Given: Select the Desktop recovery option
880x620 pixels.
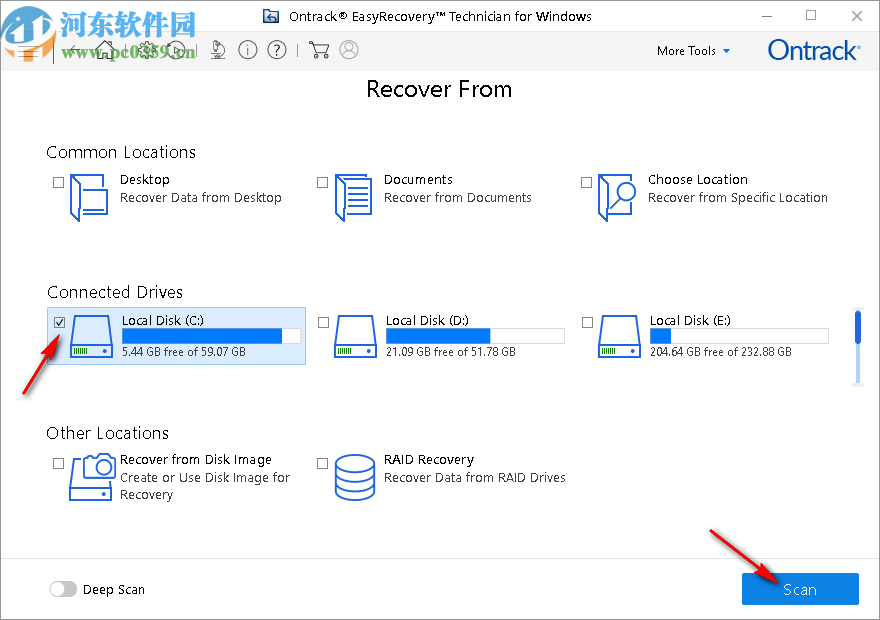Looking at the screenshot, I should click(58, 182).
